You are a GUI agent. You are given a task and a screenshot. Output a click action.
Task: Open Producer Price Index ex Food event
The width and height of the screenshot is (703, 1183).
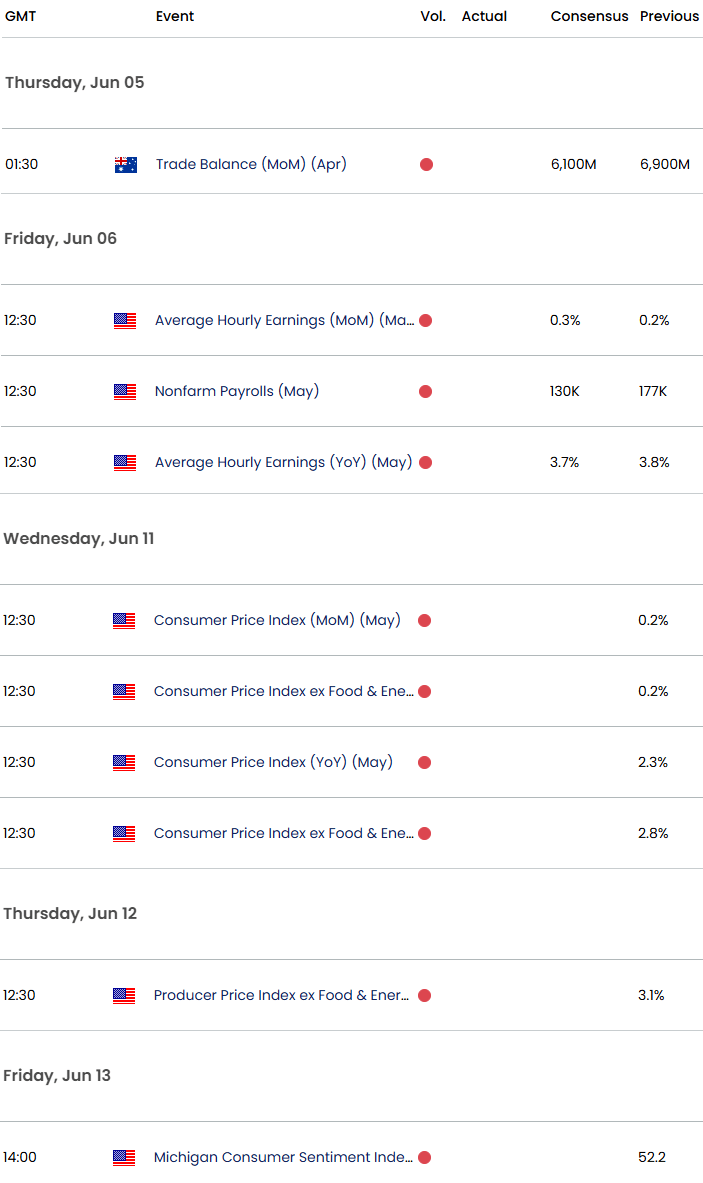[281, 995]
